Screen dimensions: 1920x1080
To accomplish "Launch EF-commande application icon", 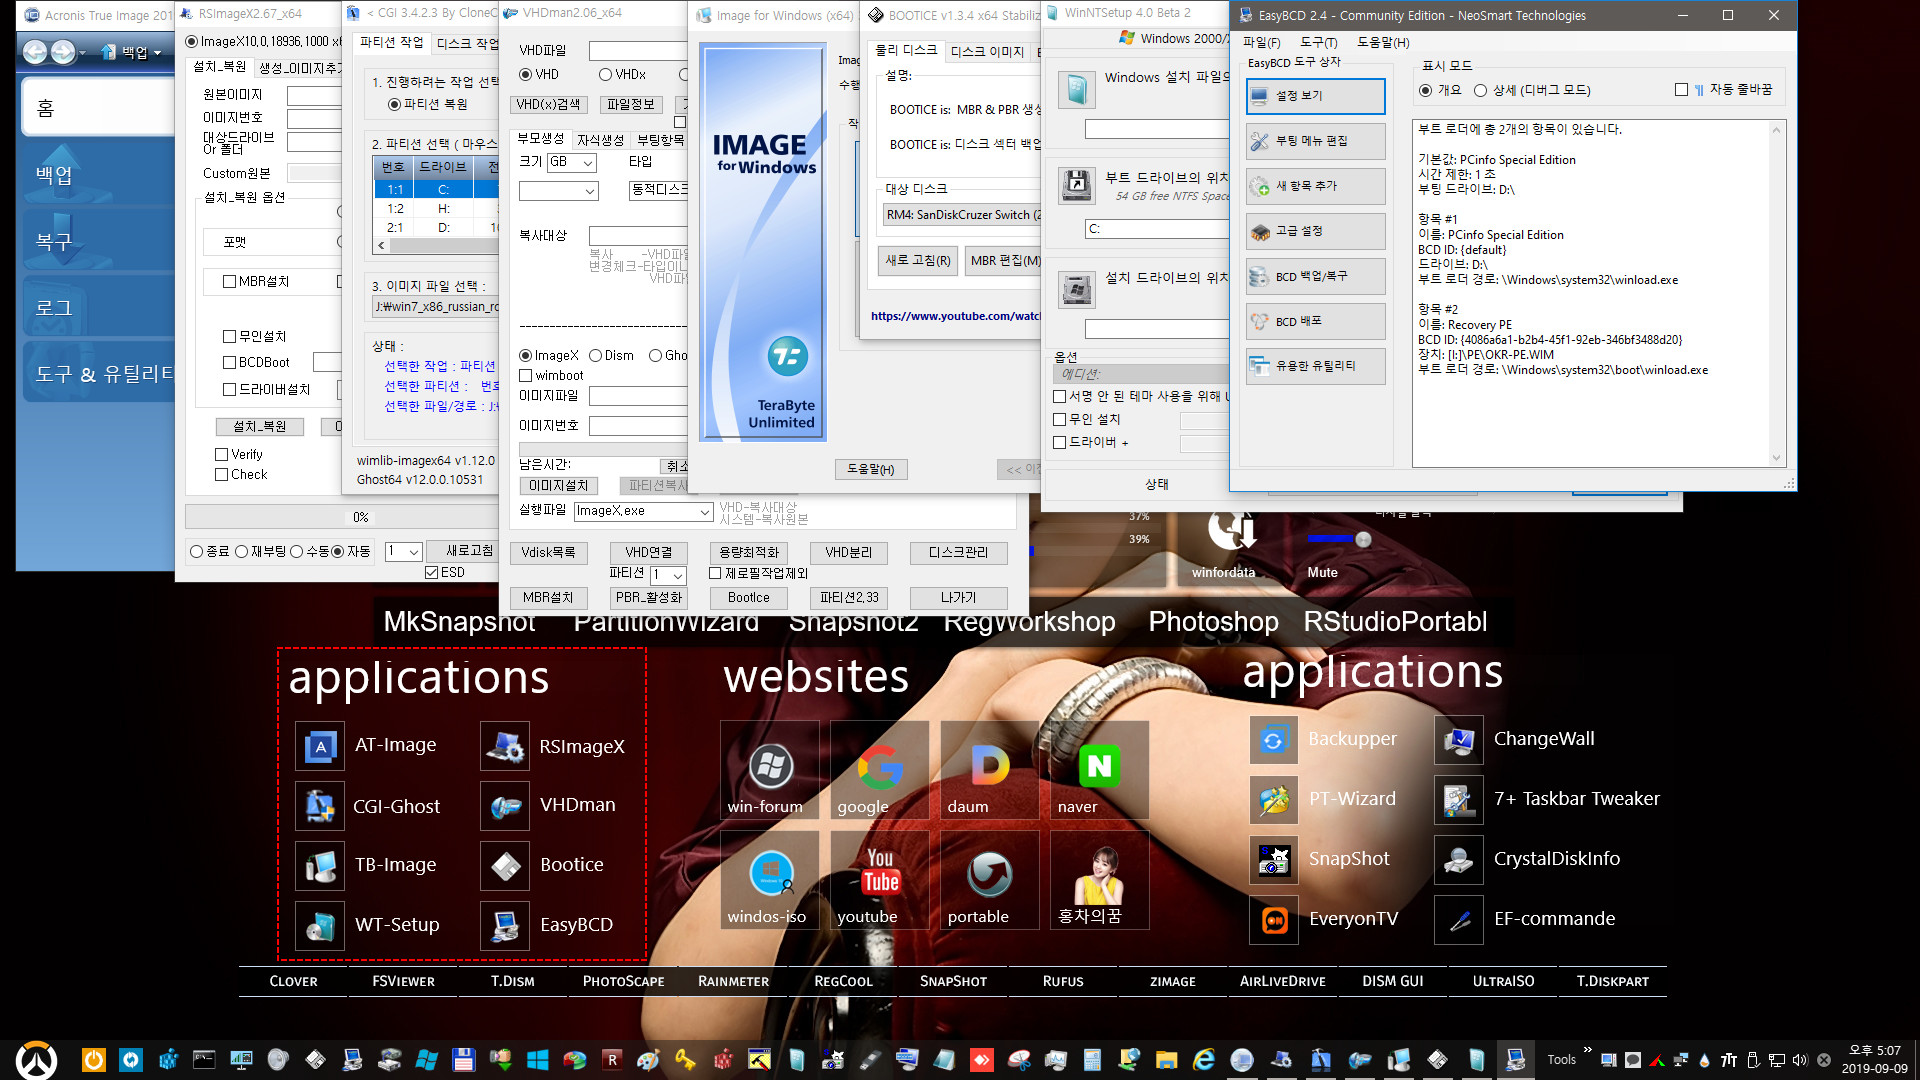I will pyautogui.click(x=1459, y=920).
